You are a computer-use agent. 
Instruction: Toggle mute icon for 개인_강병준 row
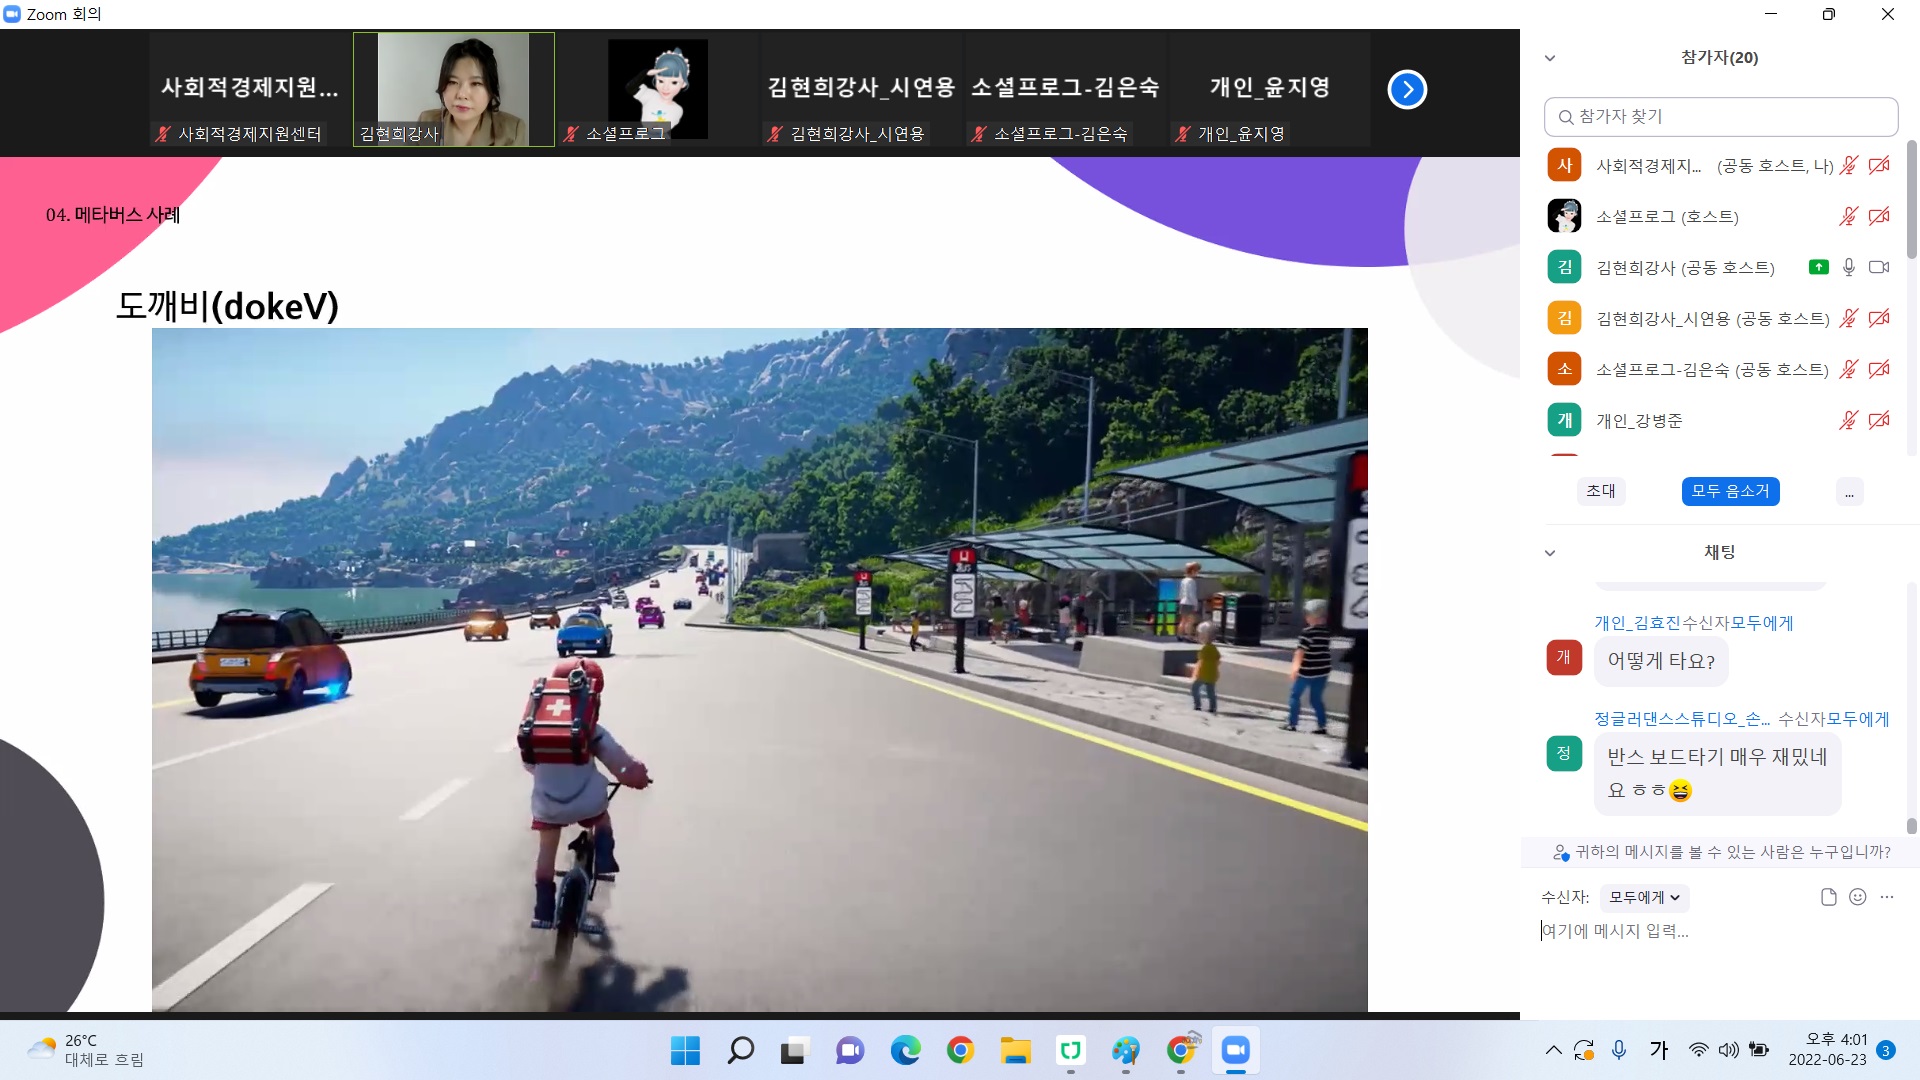coord(1848,420)
